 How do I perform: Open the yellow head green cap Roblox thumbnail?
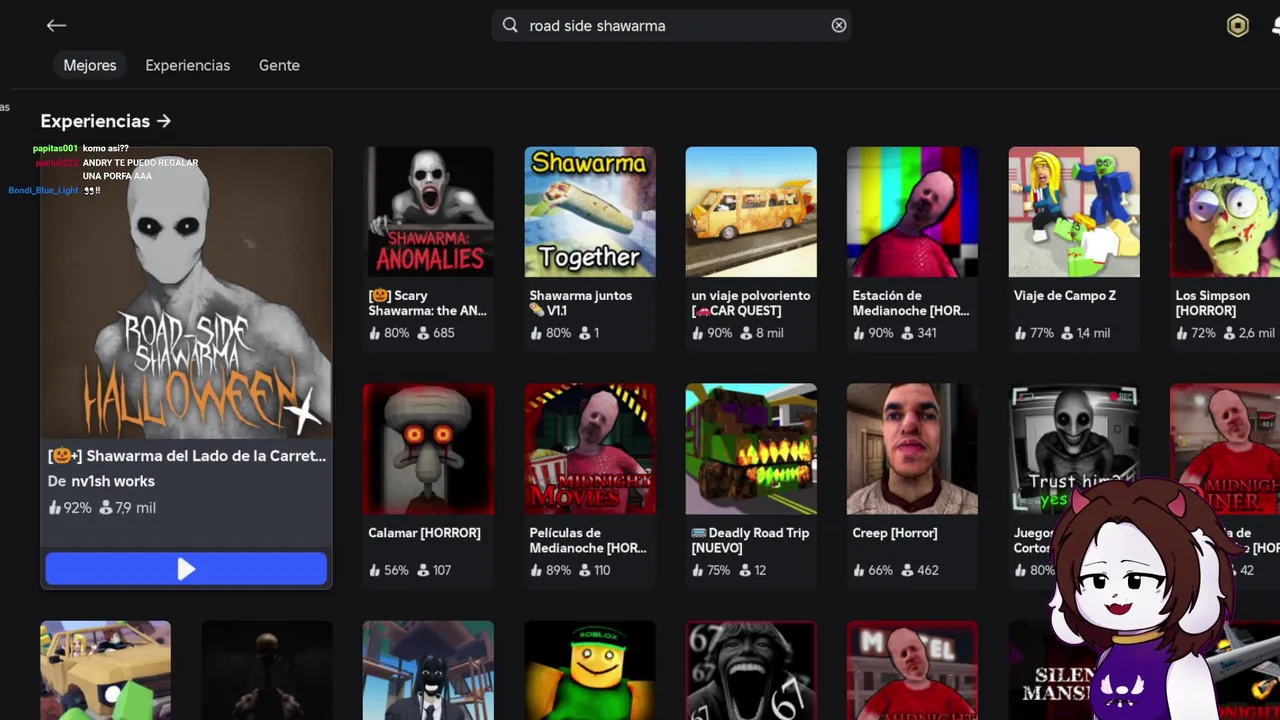(x=590, y=670)
